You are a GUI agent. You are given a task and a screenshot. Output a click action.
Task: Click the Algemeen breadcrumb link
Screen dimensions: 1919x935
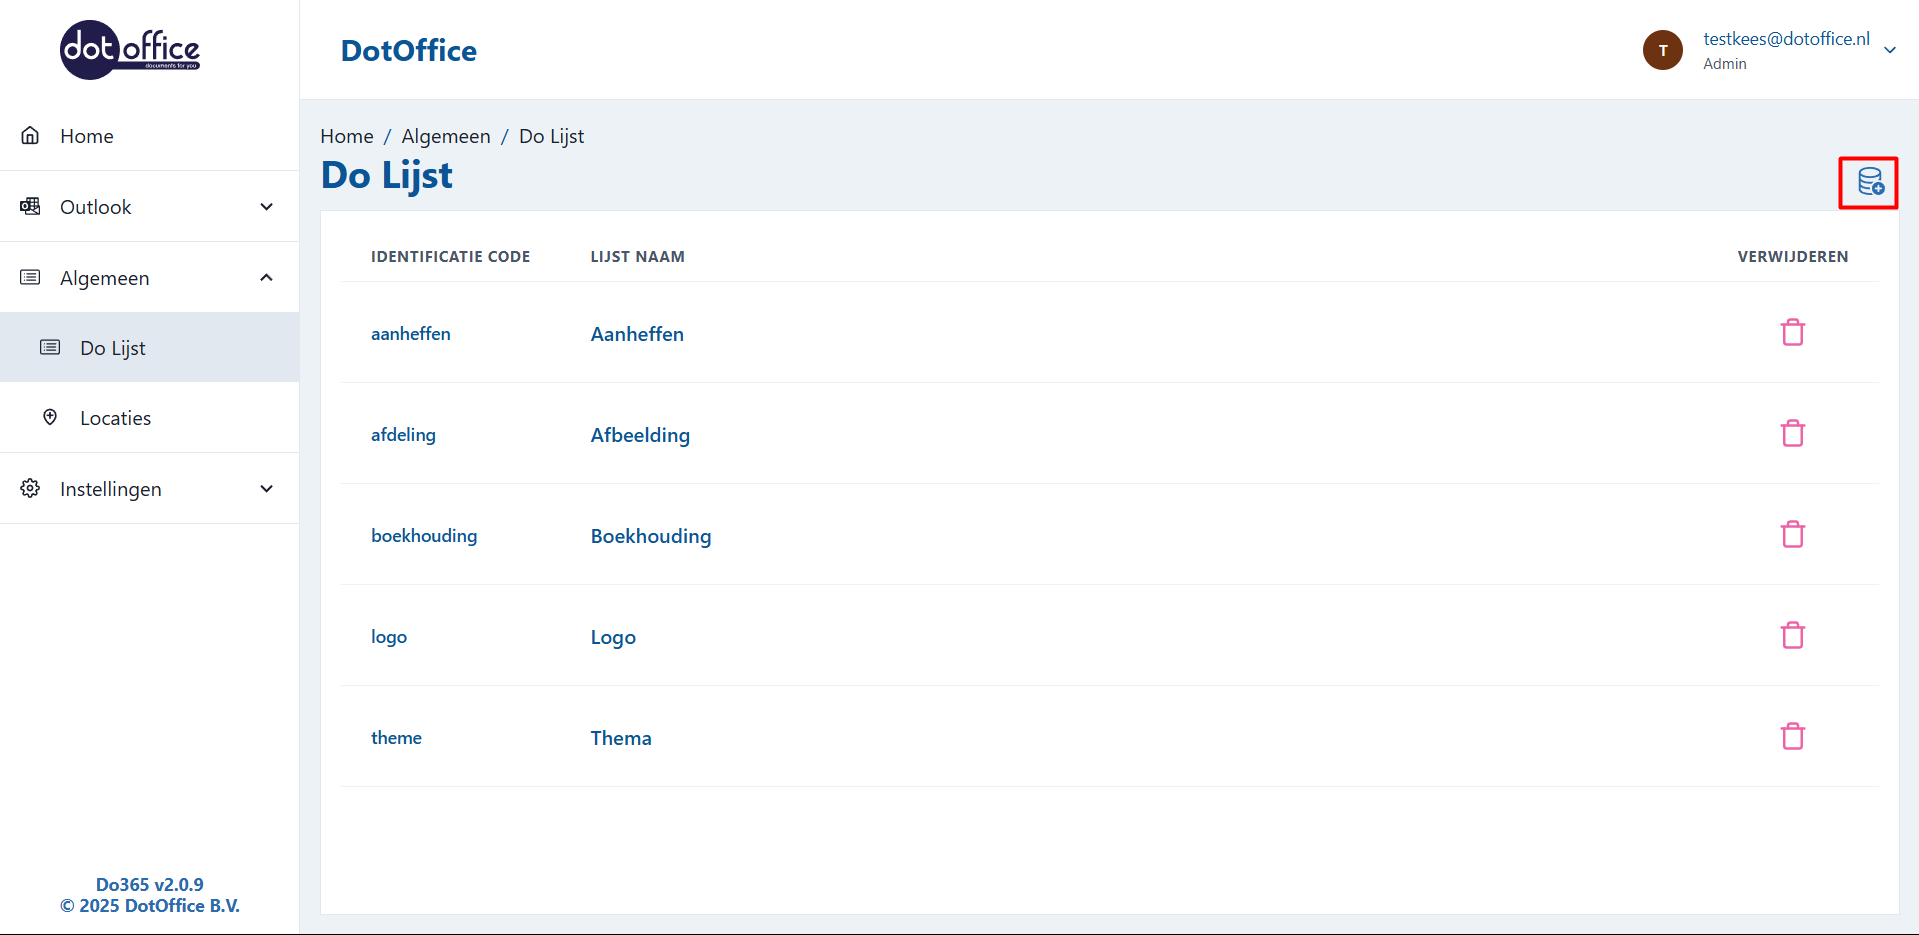(x=446, y=136)
